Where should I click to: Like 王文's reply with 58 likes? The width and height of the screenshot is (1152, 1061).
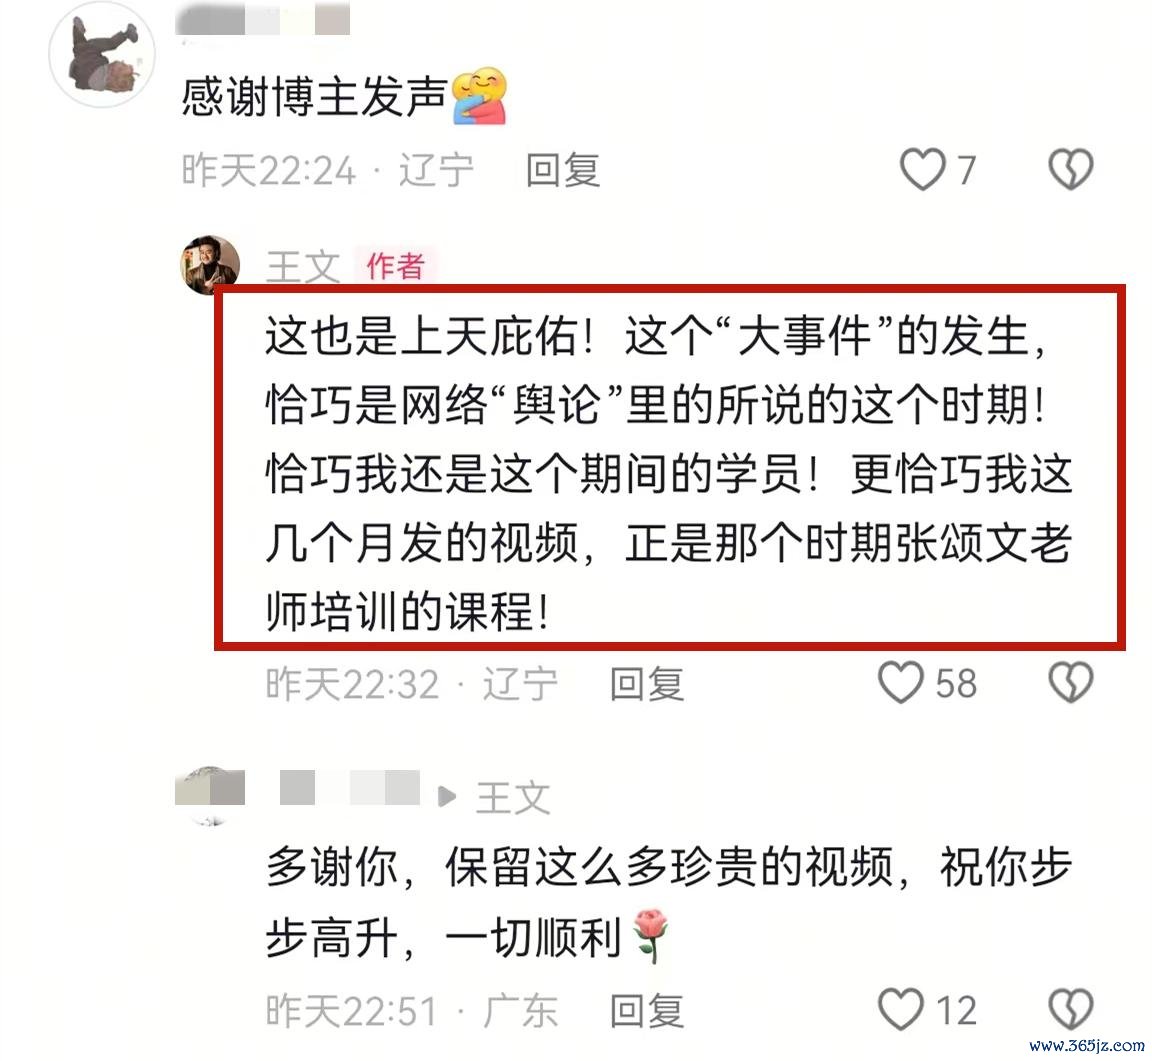(x=901, y=682)
